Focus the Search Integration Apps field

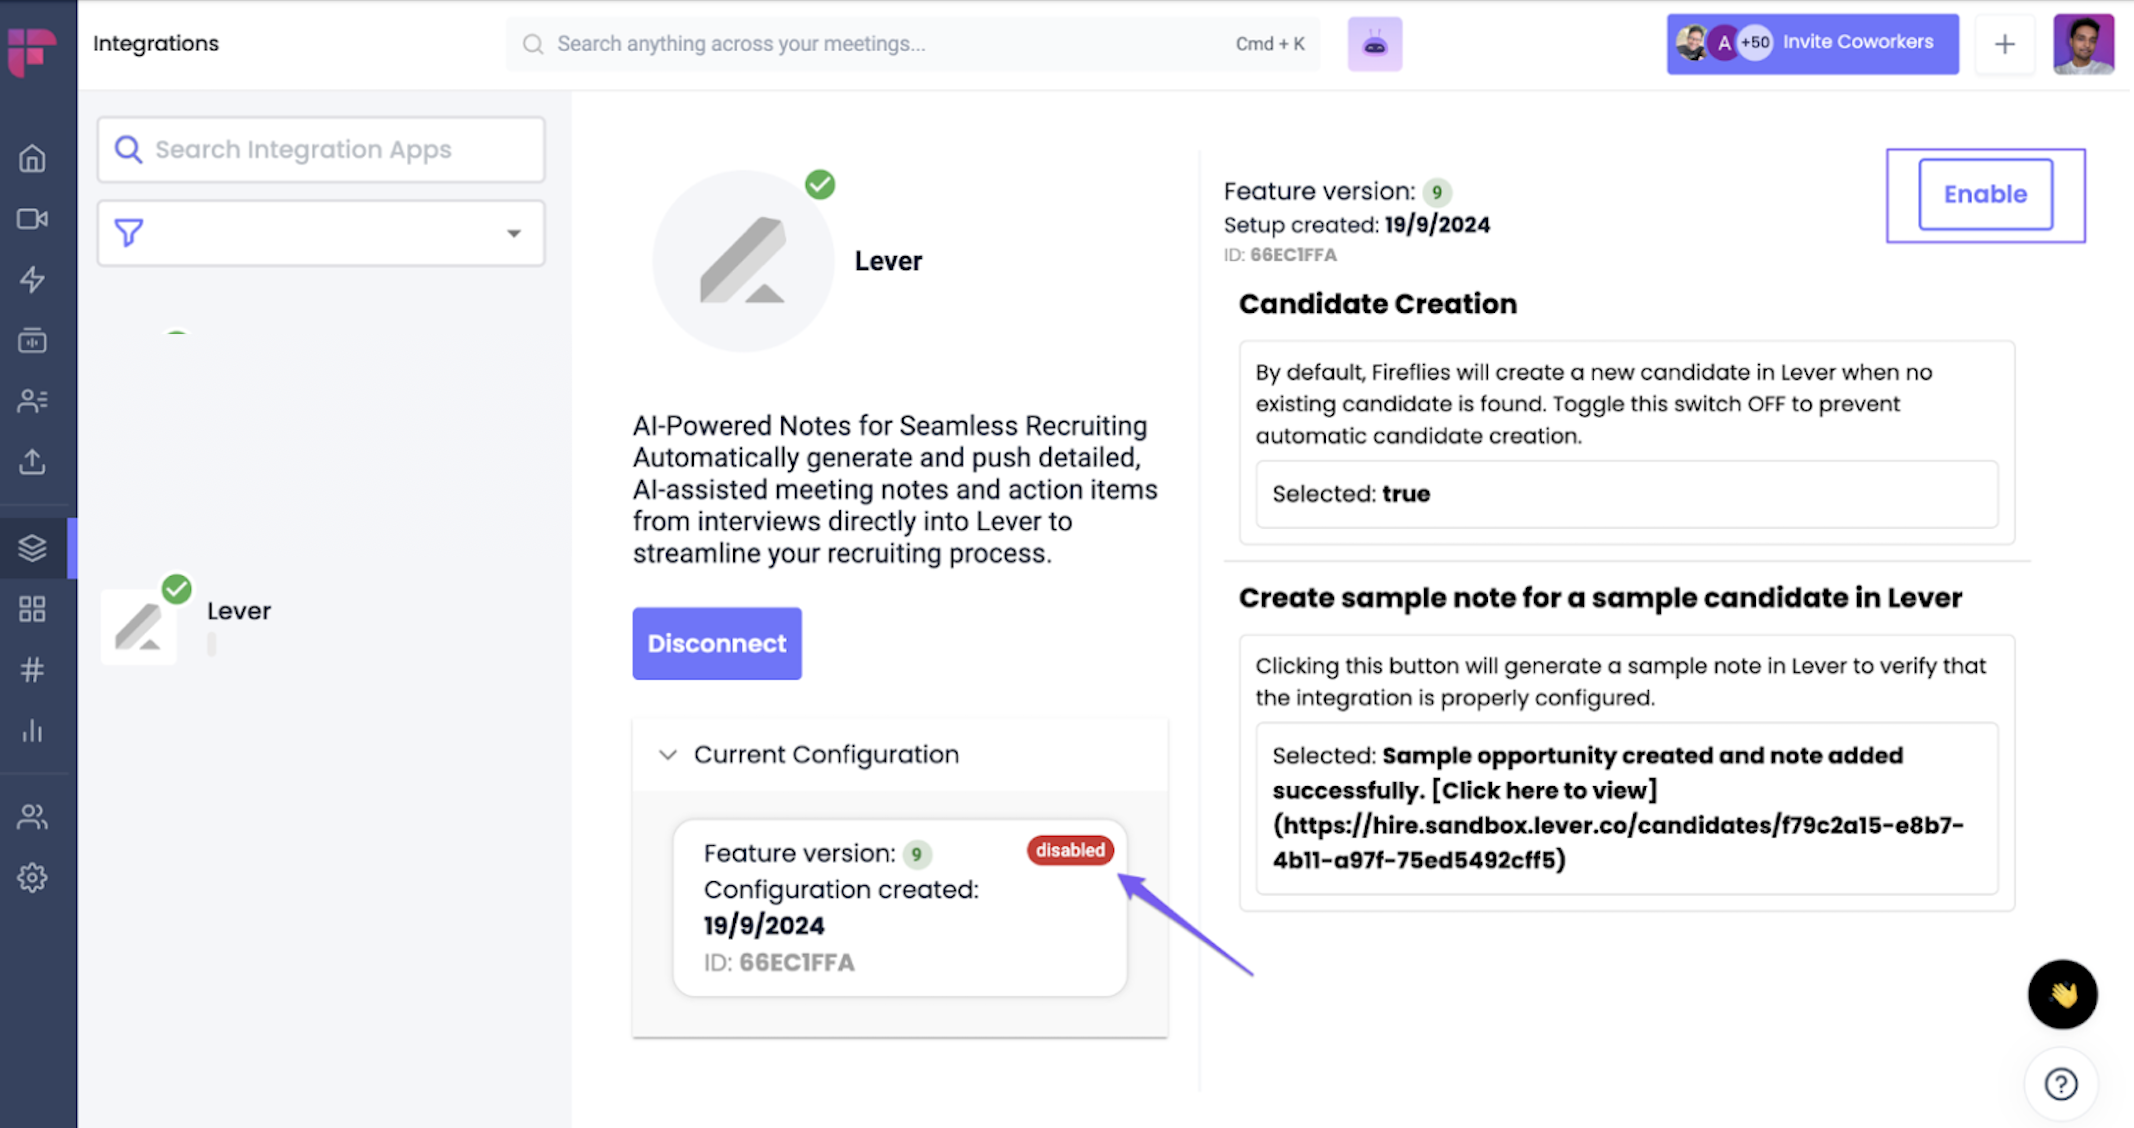[x=321, y=150]
